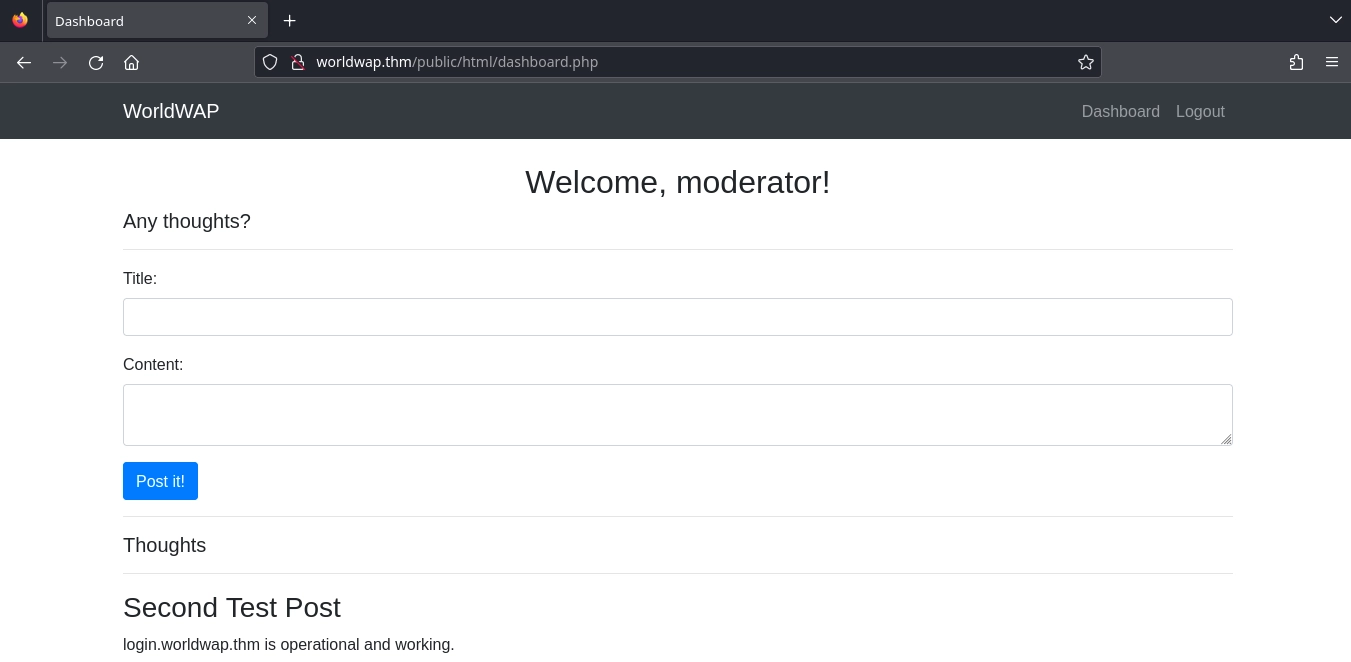Click the Firefox logo icon

click(20, 20)
